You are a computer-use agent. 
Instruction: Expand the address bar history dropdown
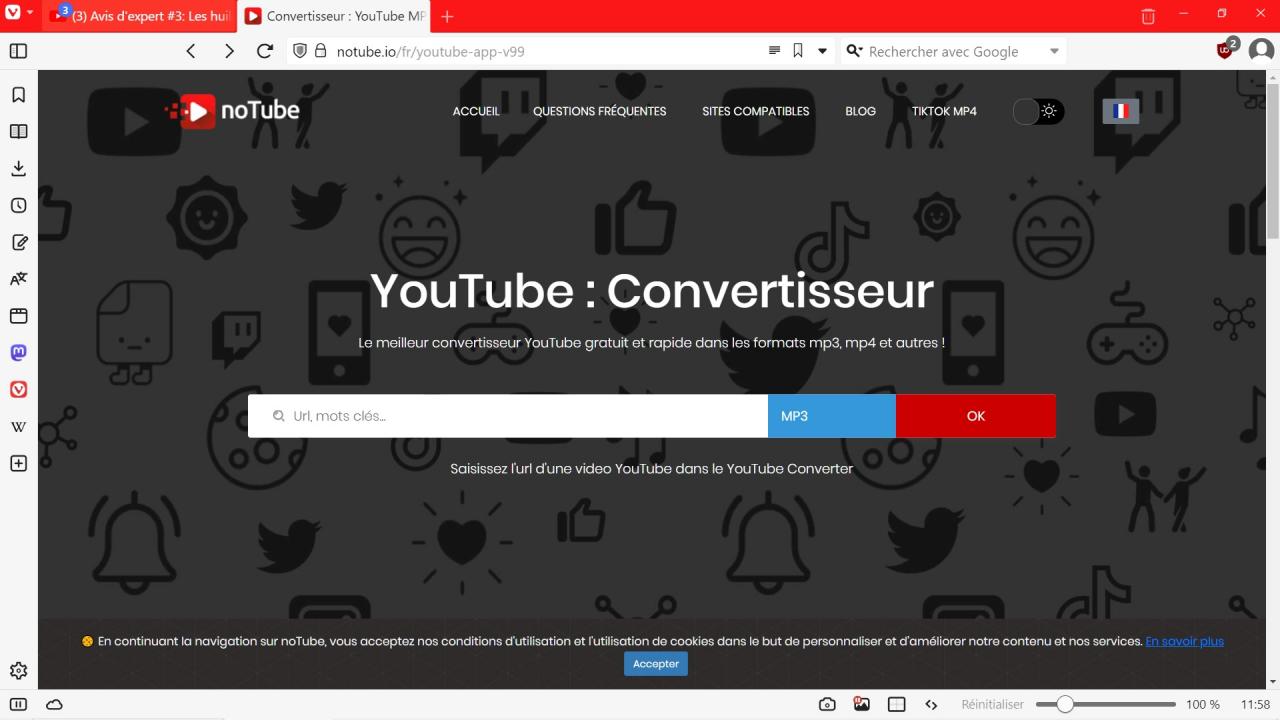pos(822,51)
